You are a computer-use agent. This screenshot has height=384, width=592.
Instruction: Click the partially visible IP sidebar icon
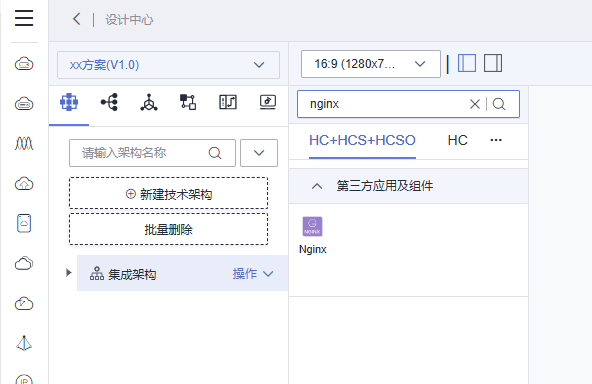24,379
